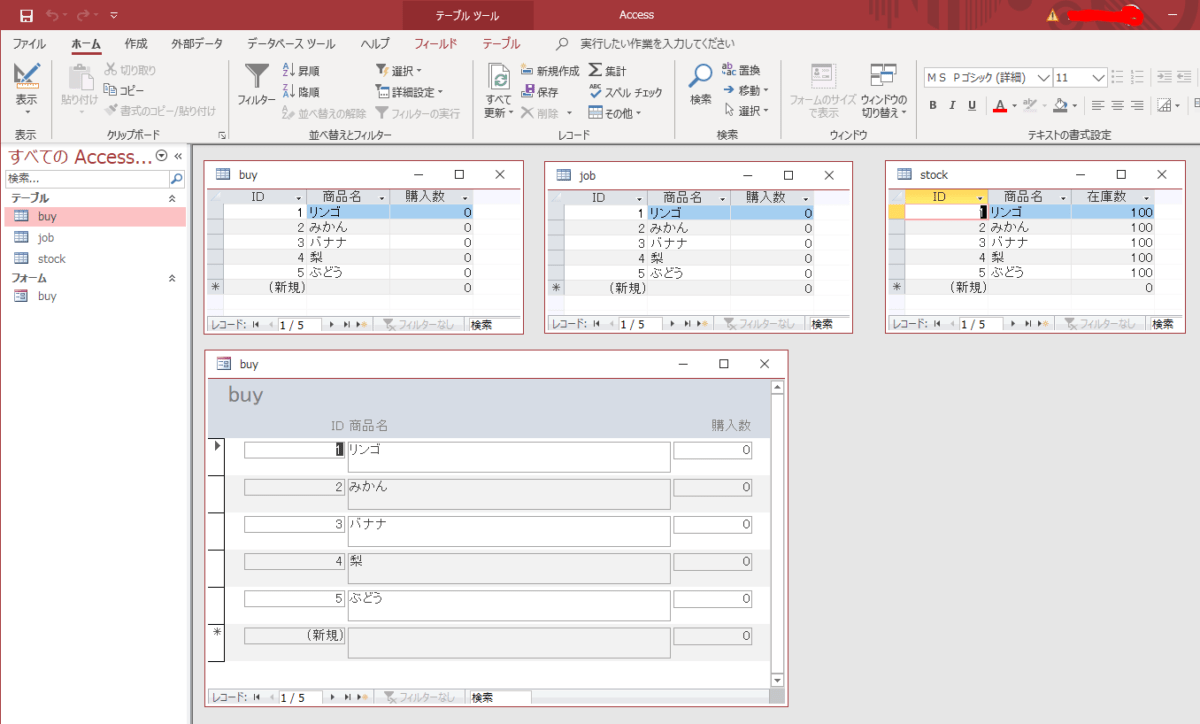Sort ascending with 昇順
The width and height of the screenshot is (1200, 724).
302,70
